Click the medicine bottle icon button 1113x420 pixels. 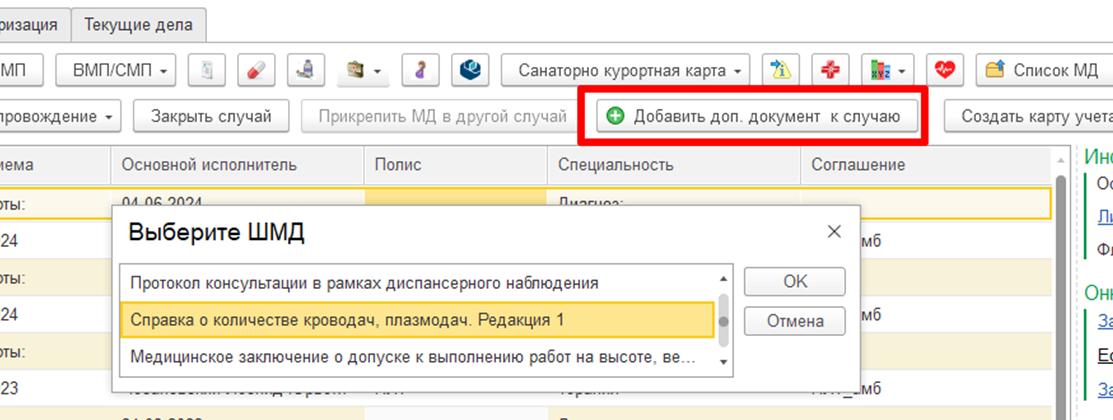tap(306, 70)
